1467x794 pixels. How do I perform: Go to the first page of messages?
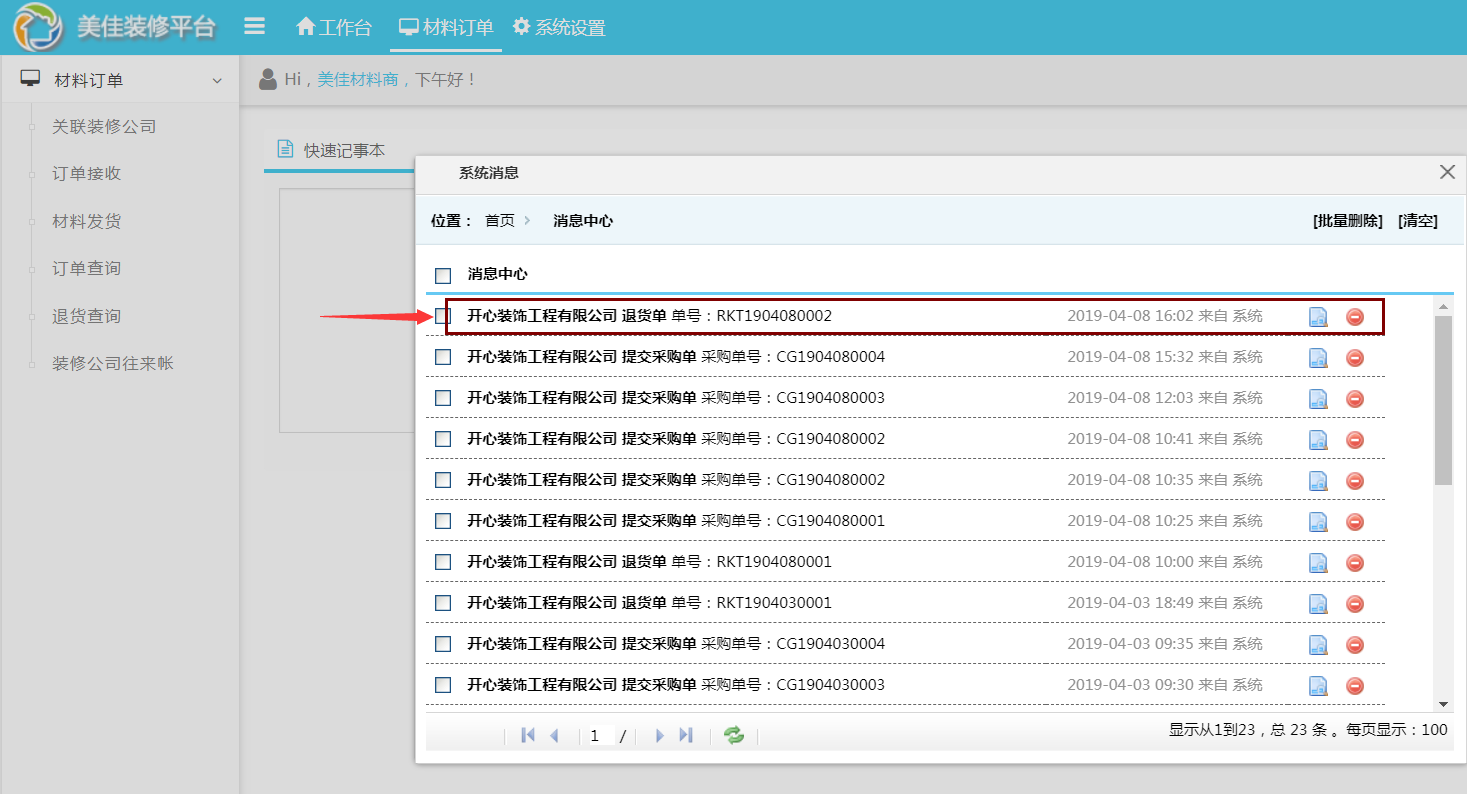(x=528, y=736)
